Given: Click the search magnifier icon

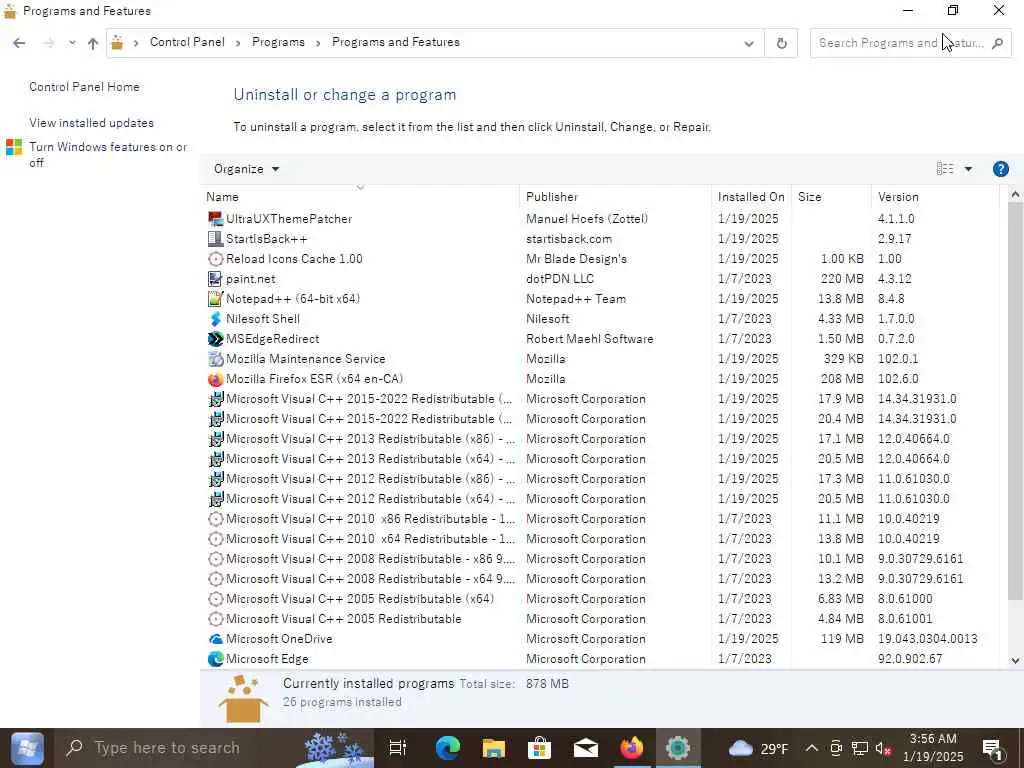Looking at the screenshot, I should pos(997,43).
